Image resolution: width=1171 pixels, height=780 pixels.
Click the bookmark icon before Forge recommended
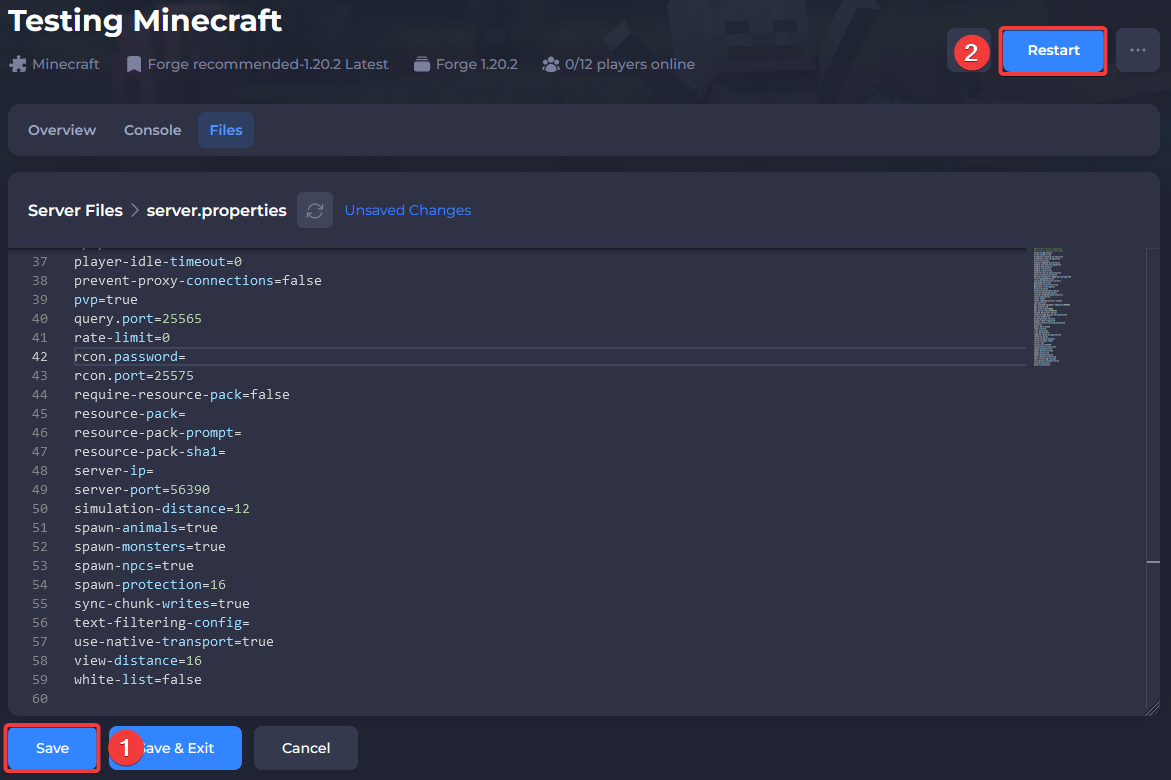[134, 64]
